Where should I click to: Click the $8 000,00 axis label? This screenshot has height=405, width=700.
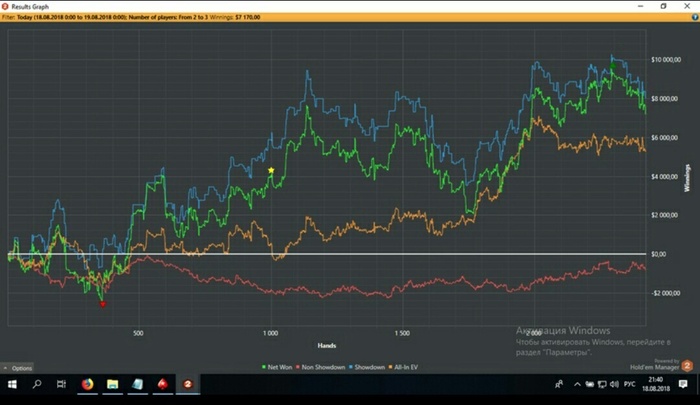tap(665, 99)
